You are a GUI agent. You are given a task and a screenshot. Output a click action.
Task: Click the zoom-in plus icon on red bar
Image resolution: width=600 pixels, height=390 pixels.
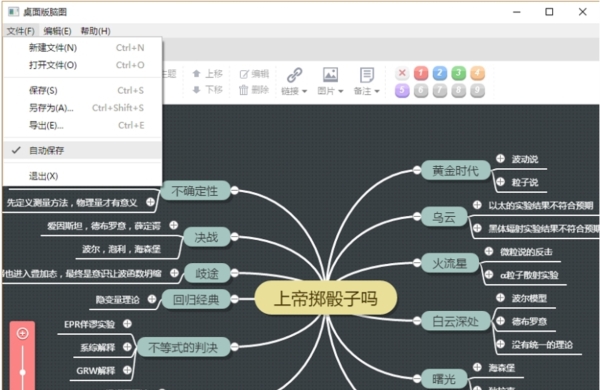[x=23, y=333]
